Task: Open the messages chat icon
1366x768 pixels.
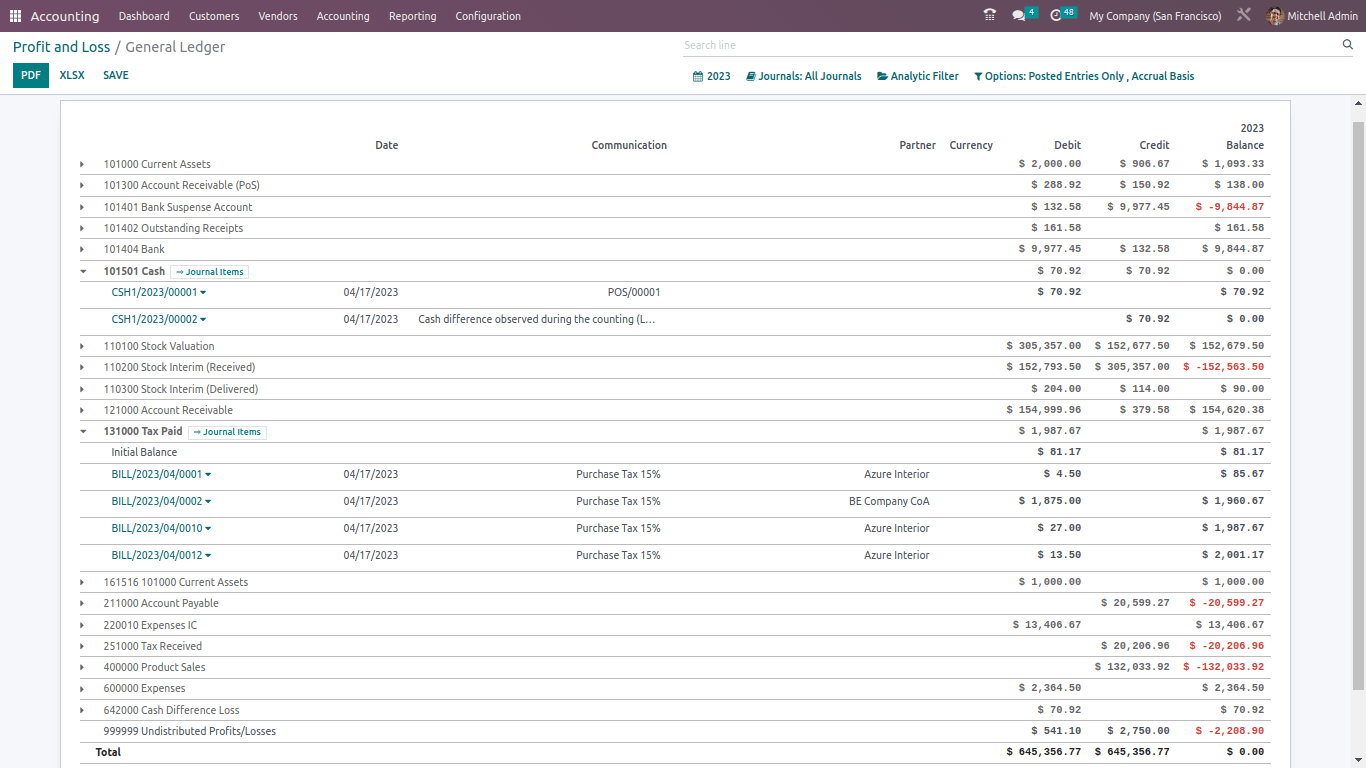Action: (1019, 16)
